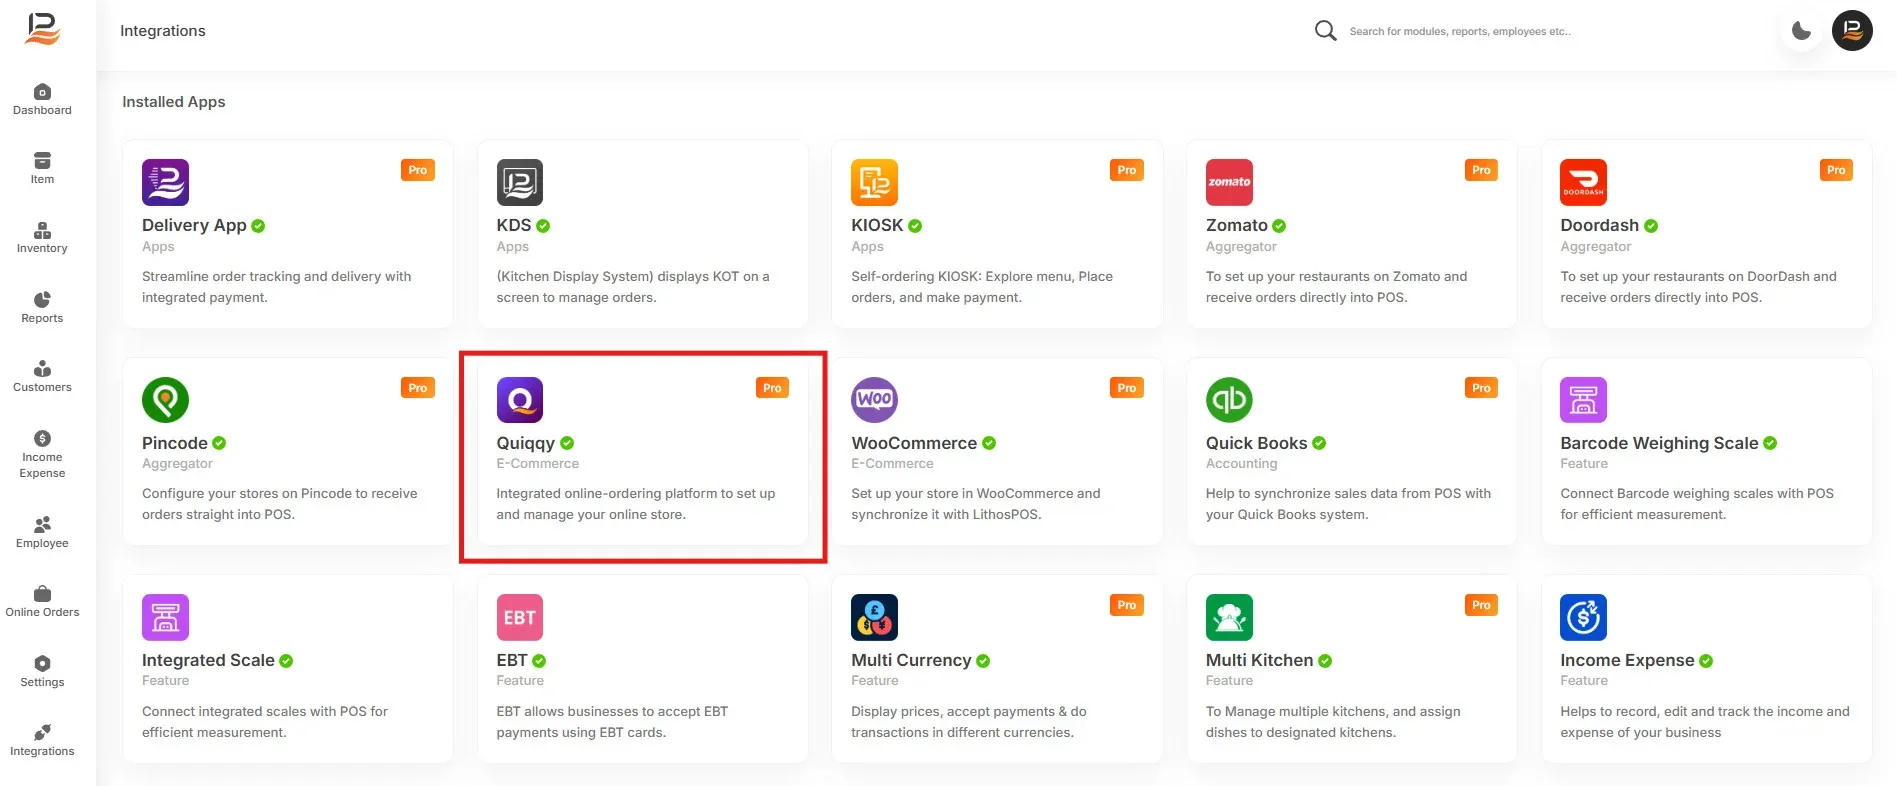
Task: Click the Quick Books logo icon
Action: tap(1229, 400)
